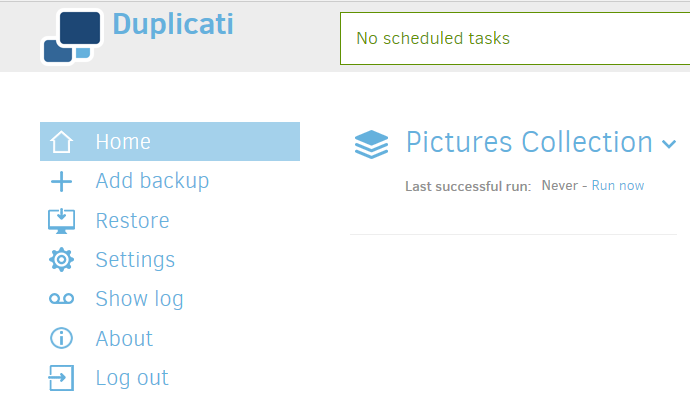Select the Home menu label

point(123,142)
